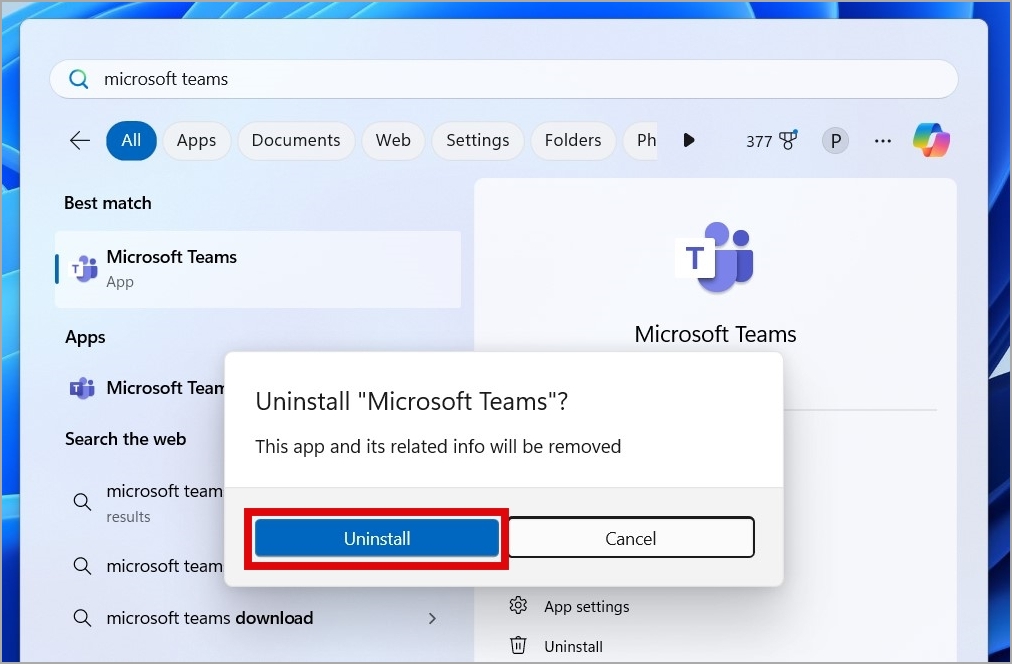The height and width of the screenshot is (664, 1012).
Task: Click the App settings gear icon
Action: pyautogui.click(x=518, y=605)
